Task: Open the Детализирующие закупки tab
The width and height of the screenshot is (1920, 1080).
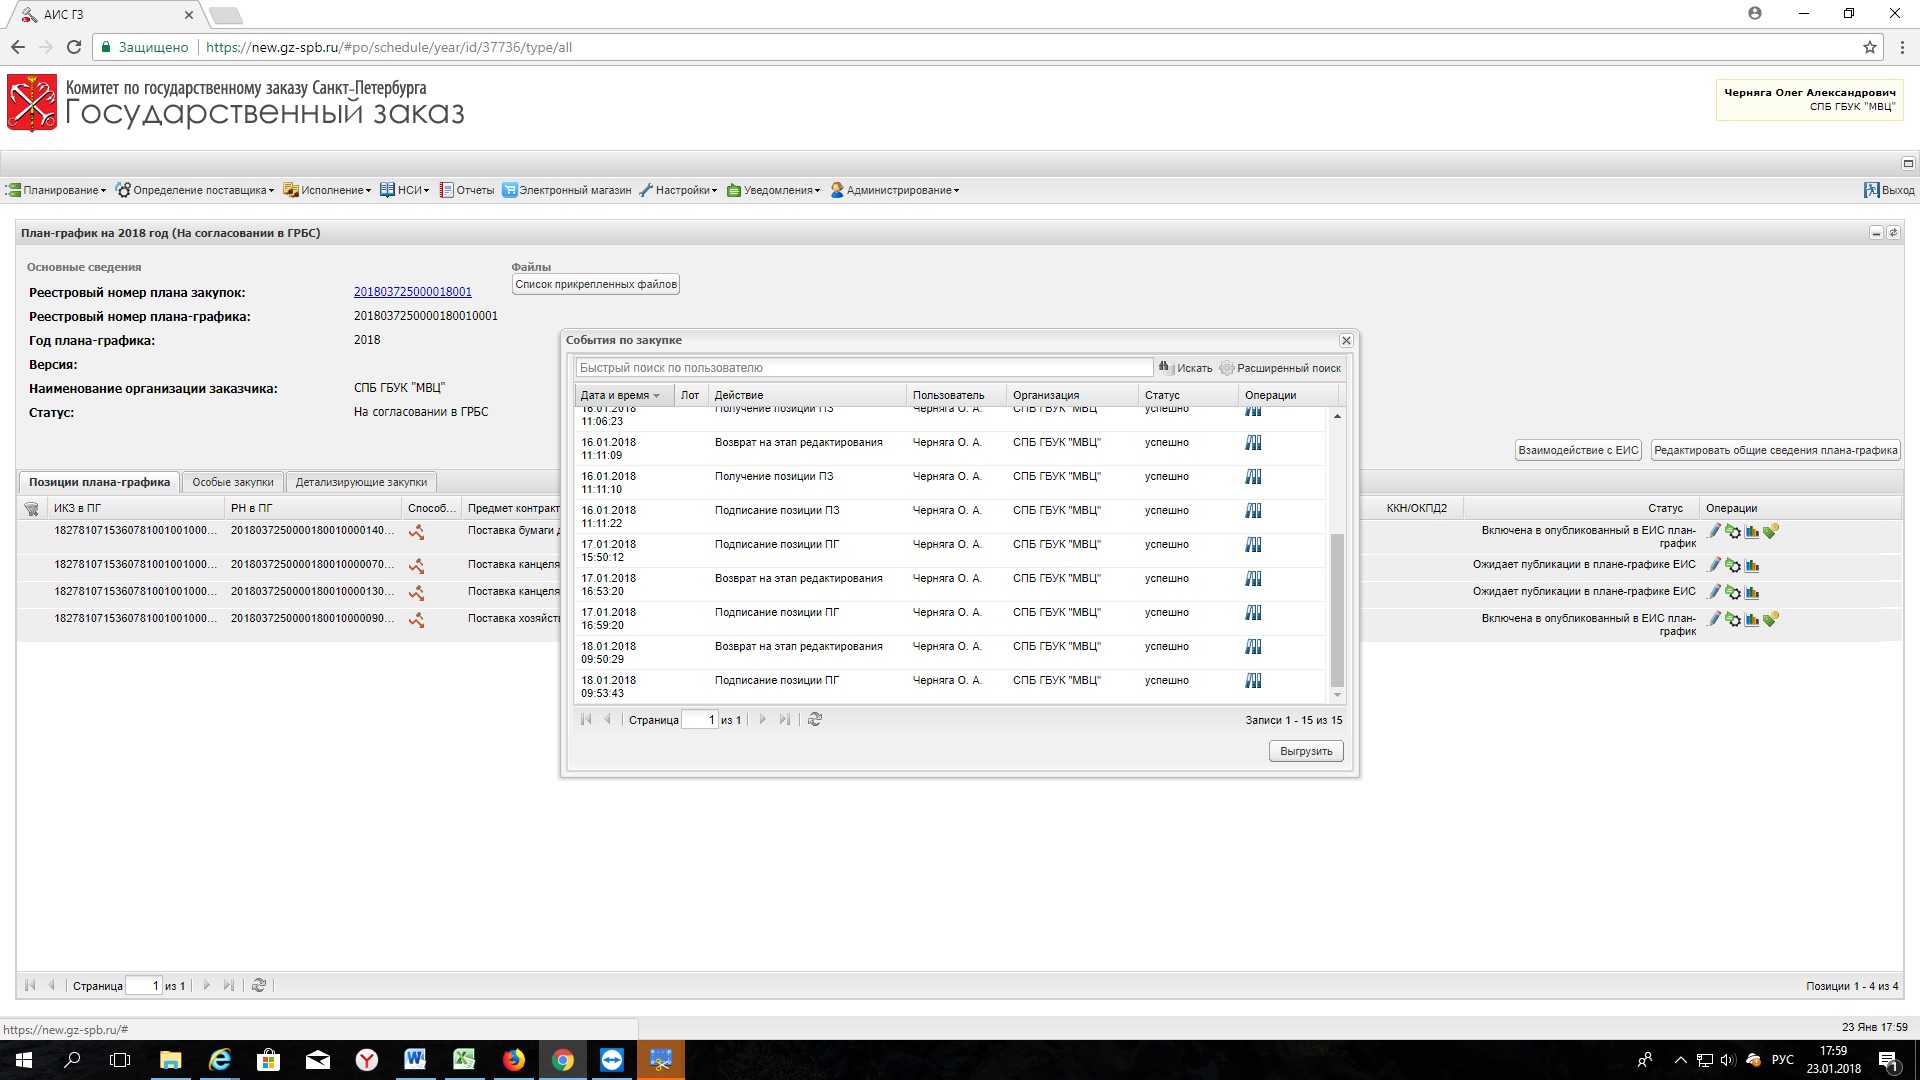Action: click(361, 482)
